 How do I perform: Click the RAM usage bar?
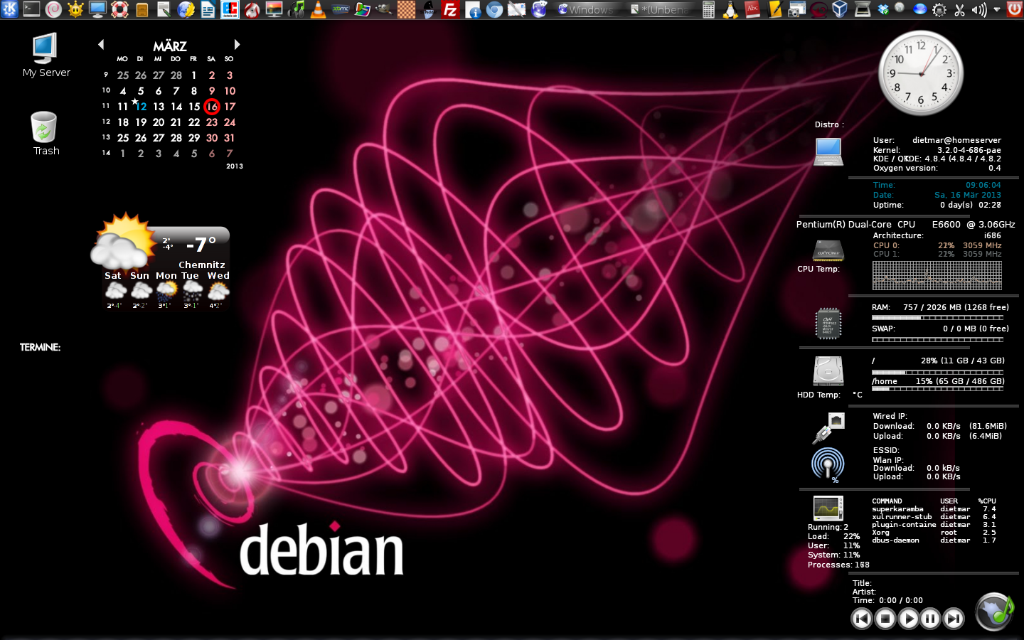(936, 317)
